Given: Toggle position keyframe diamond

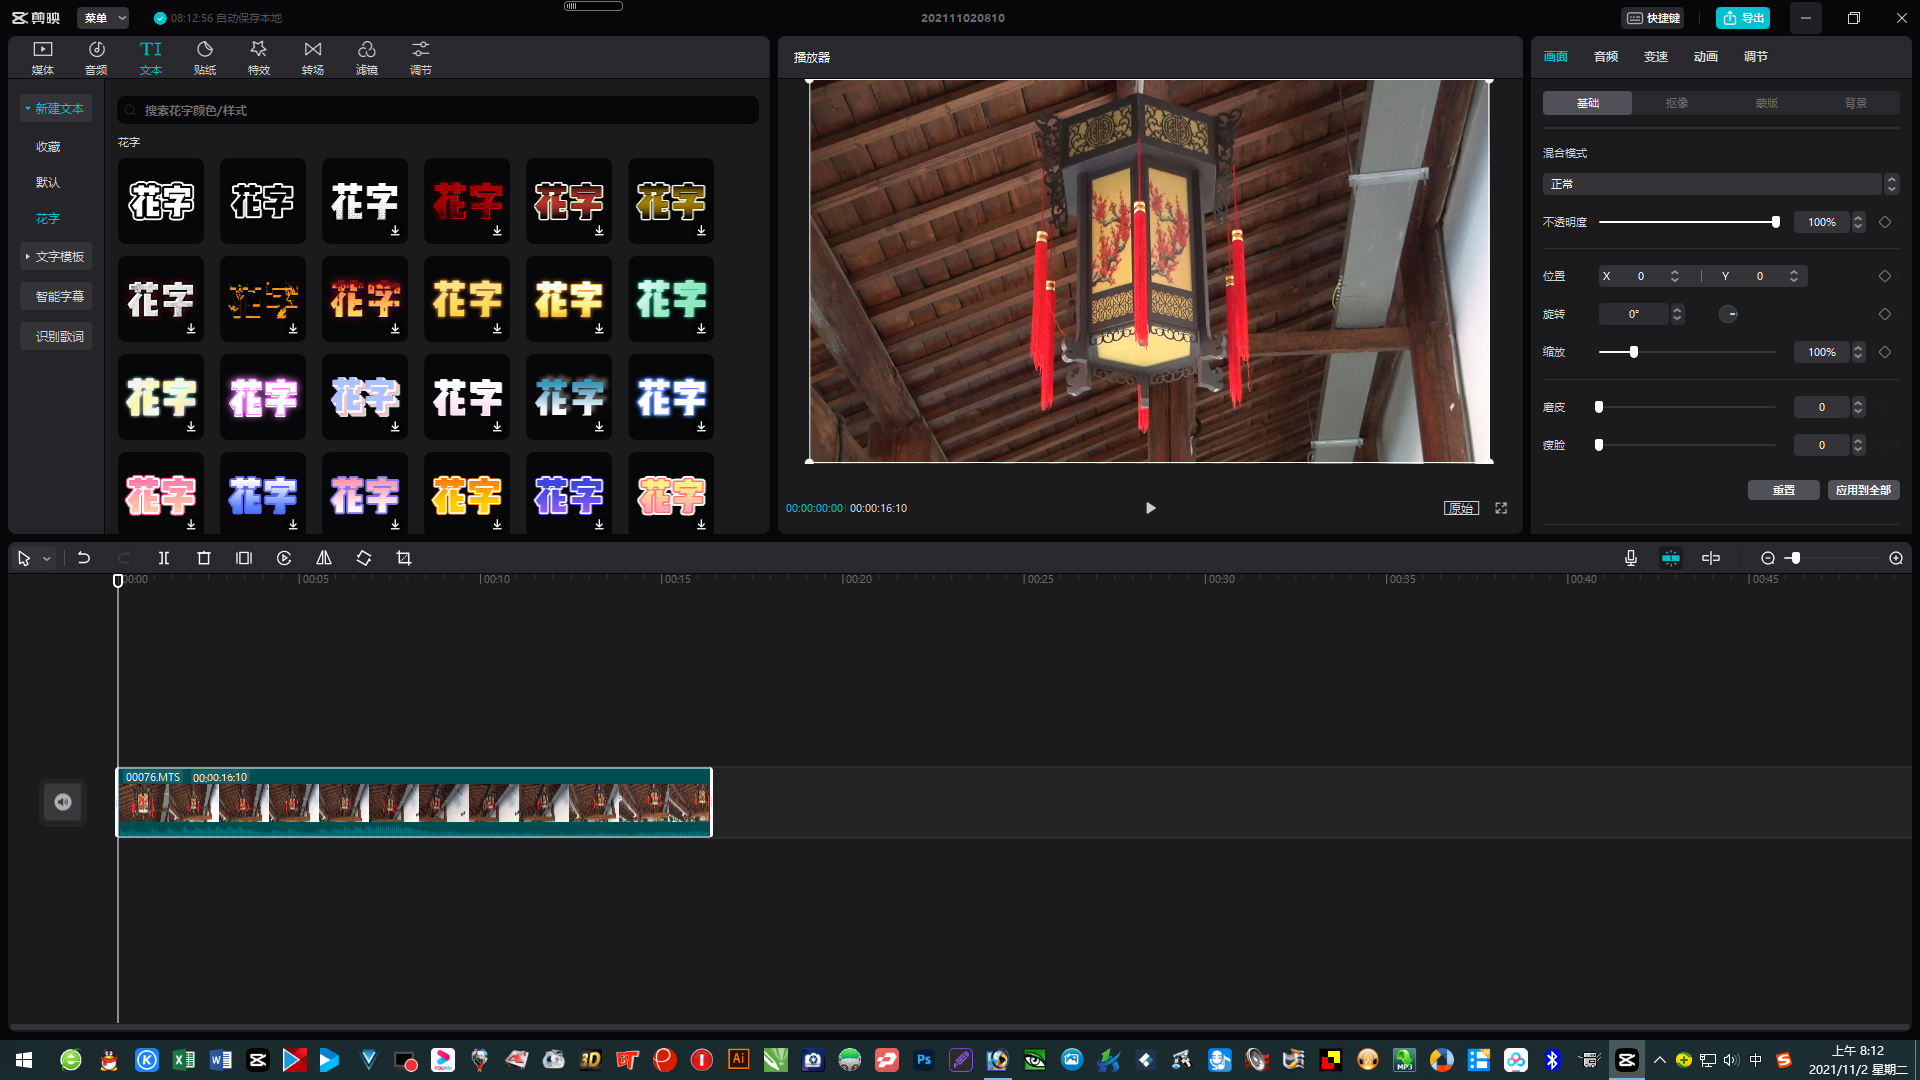Looking at the screenshot, I should point(1885,276).
